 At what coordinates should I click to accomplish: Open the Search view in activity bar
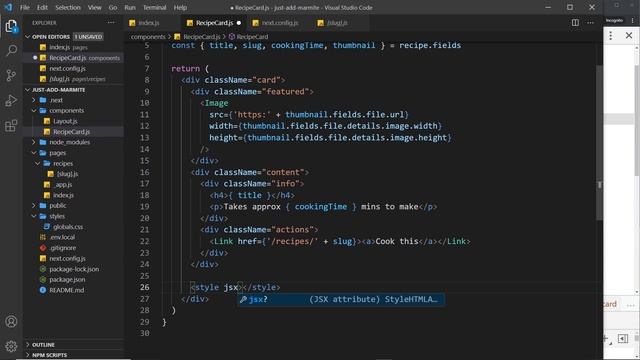11,51
